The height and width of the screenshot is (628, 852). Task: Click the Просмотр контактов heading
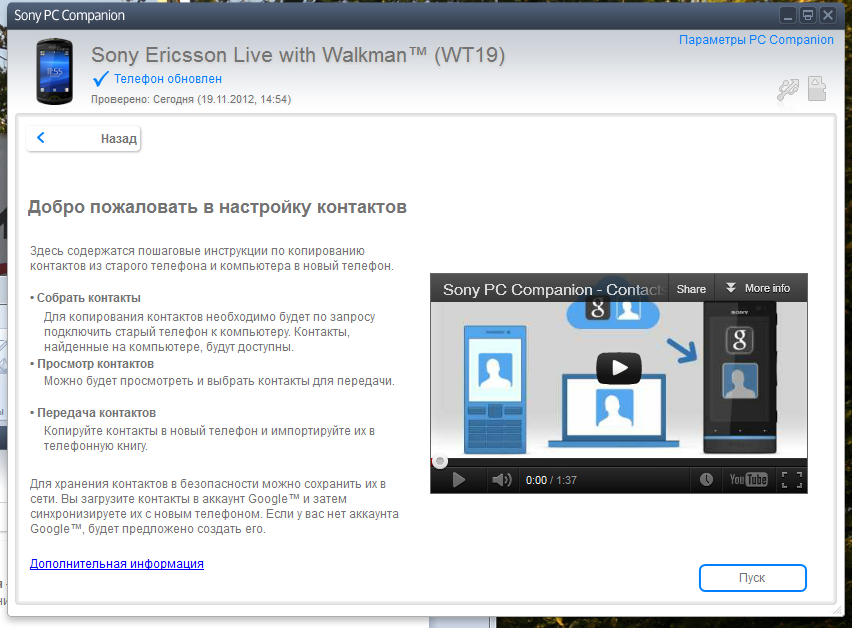96,364
